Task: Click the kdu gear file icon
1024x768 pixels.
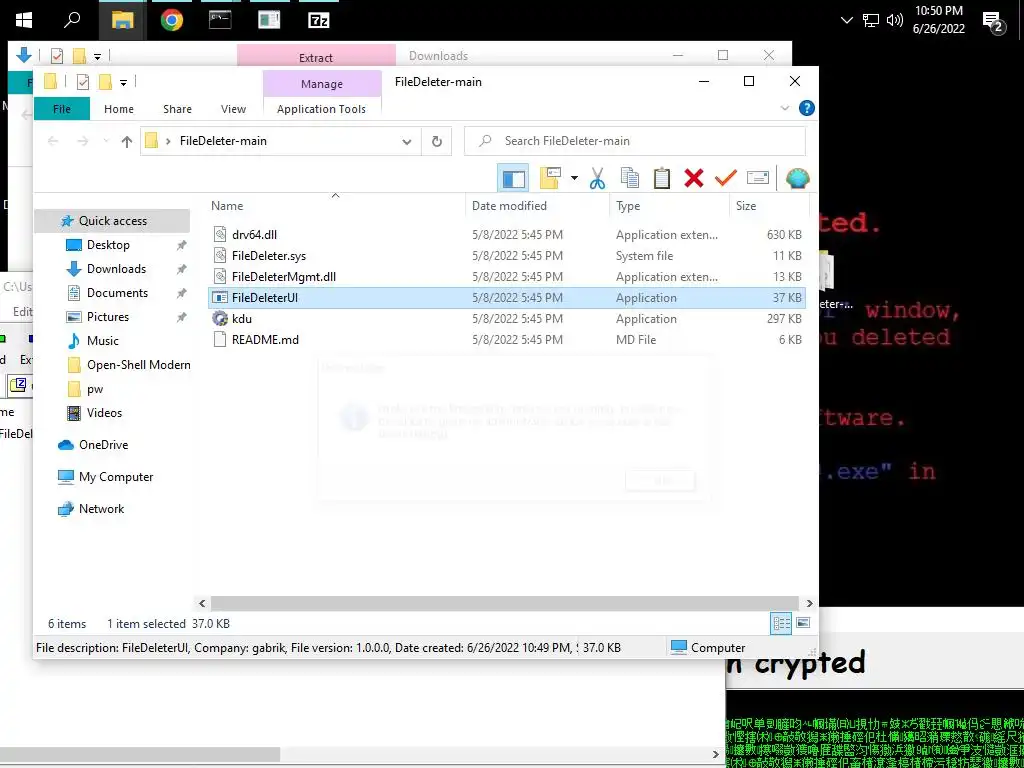Action: click(220, 319)
